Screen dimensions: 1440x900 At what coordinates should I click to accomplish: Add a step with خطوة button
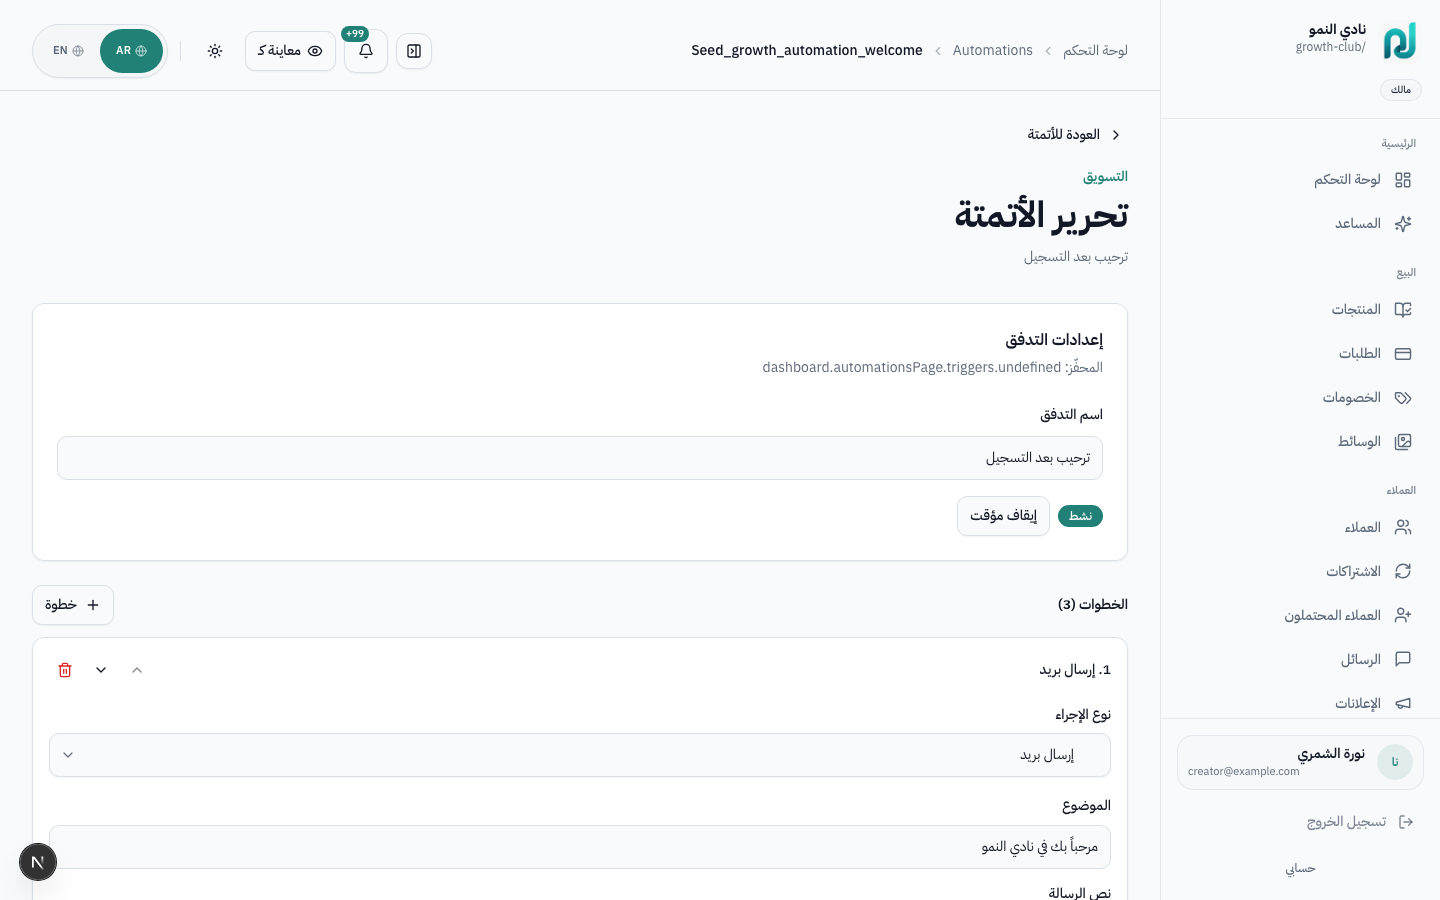coord(73,605)
